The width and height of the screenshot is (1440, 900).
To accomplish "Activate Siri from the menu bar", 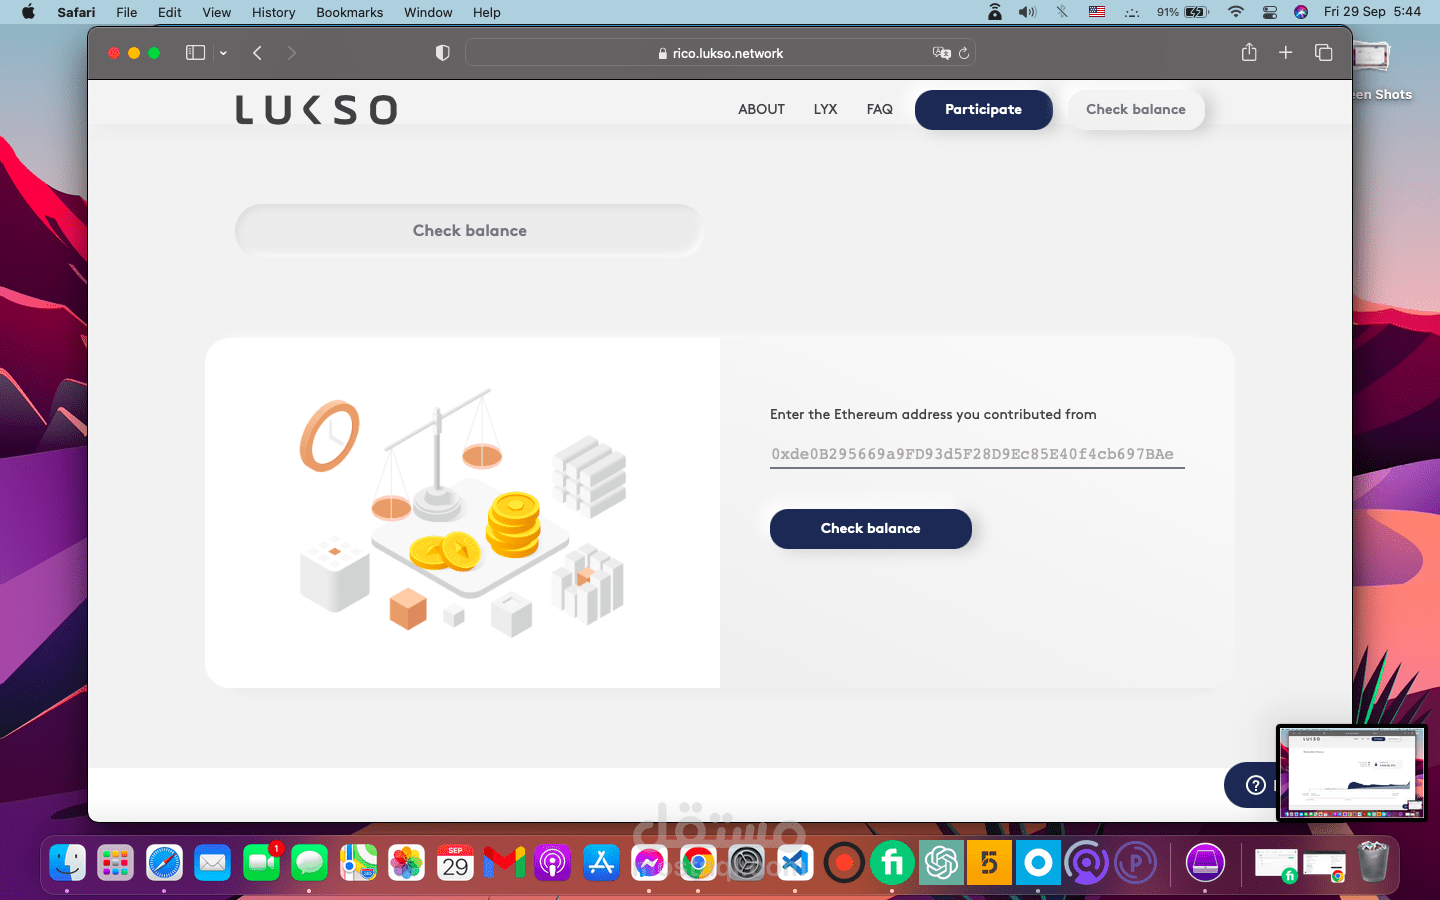I will click(1301, 12).
